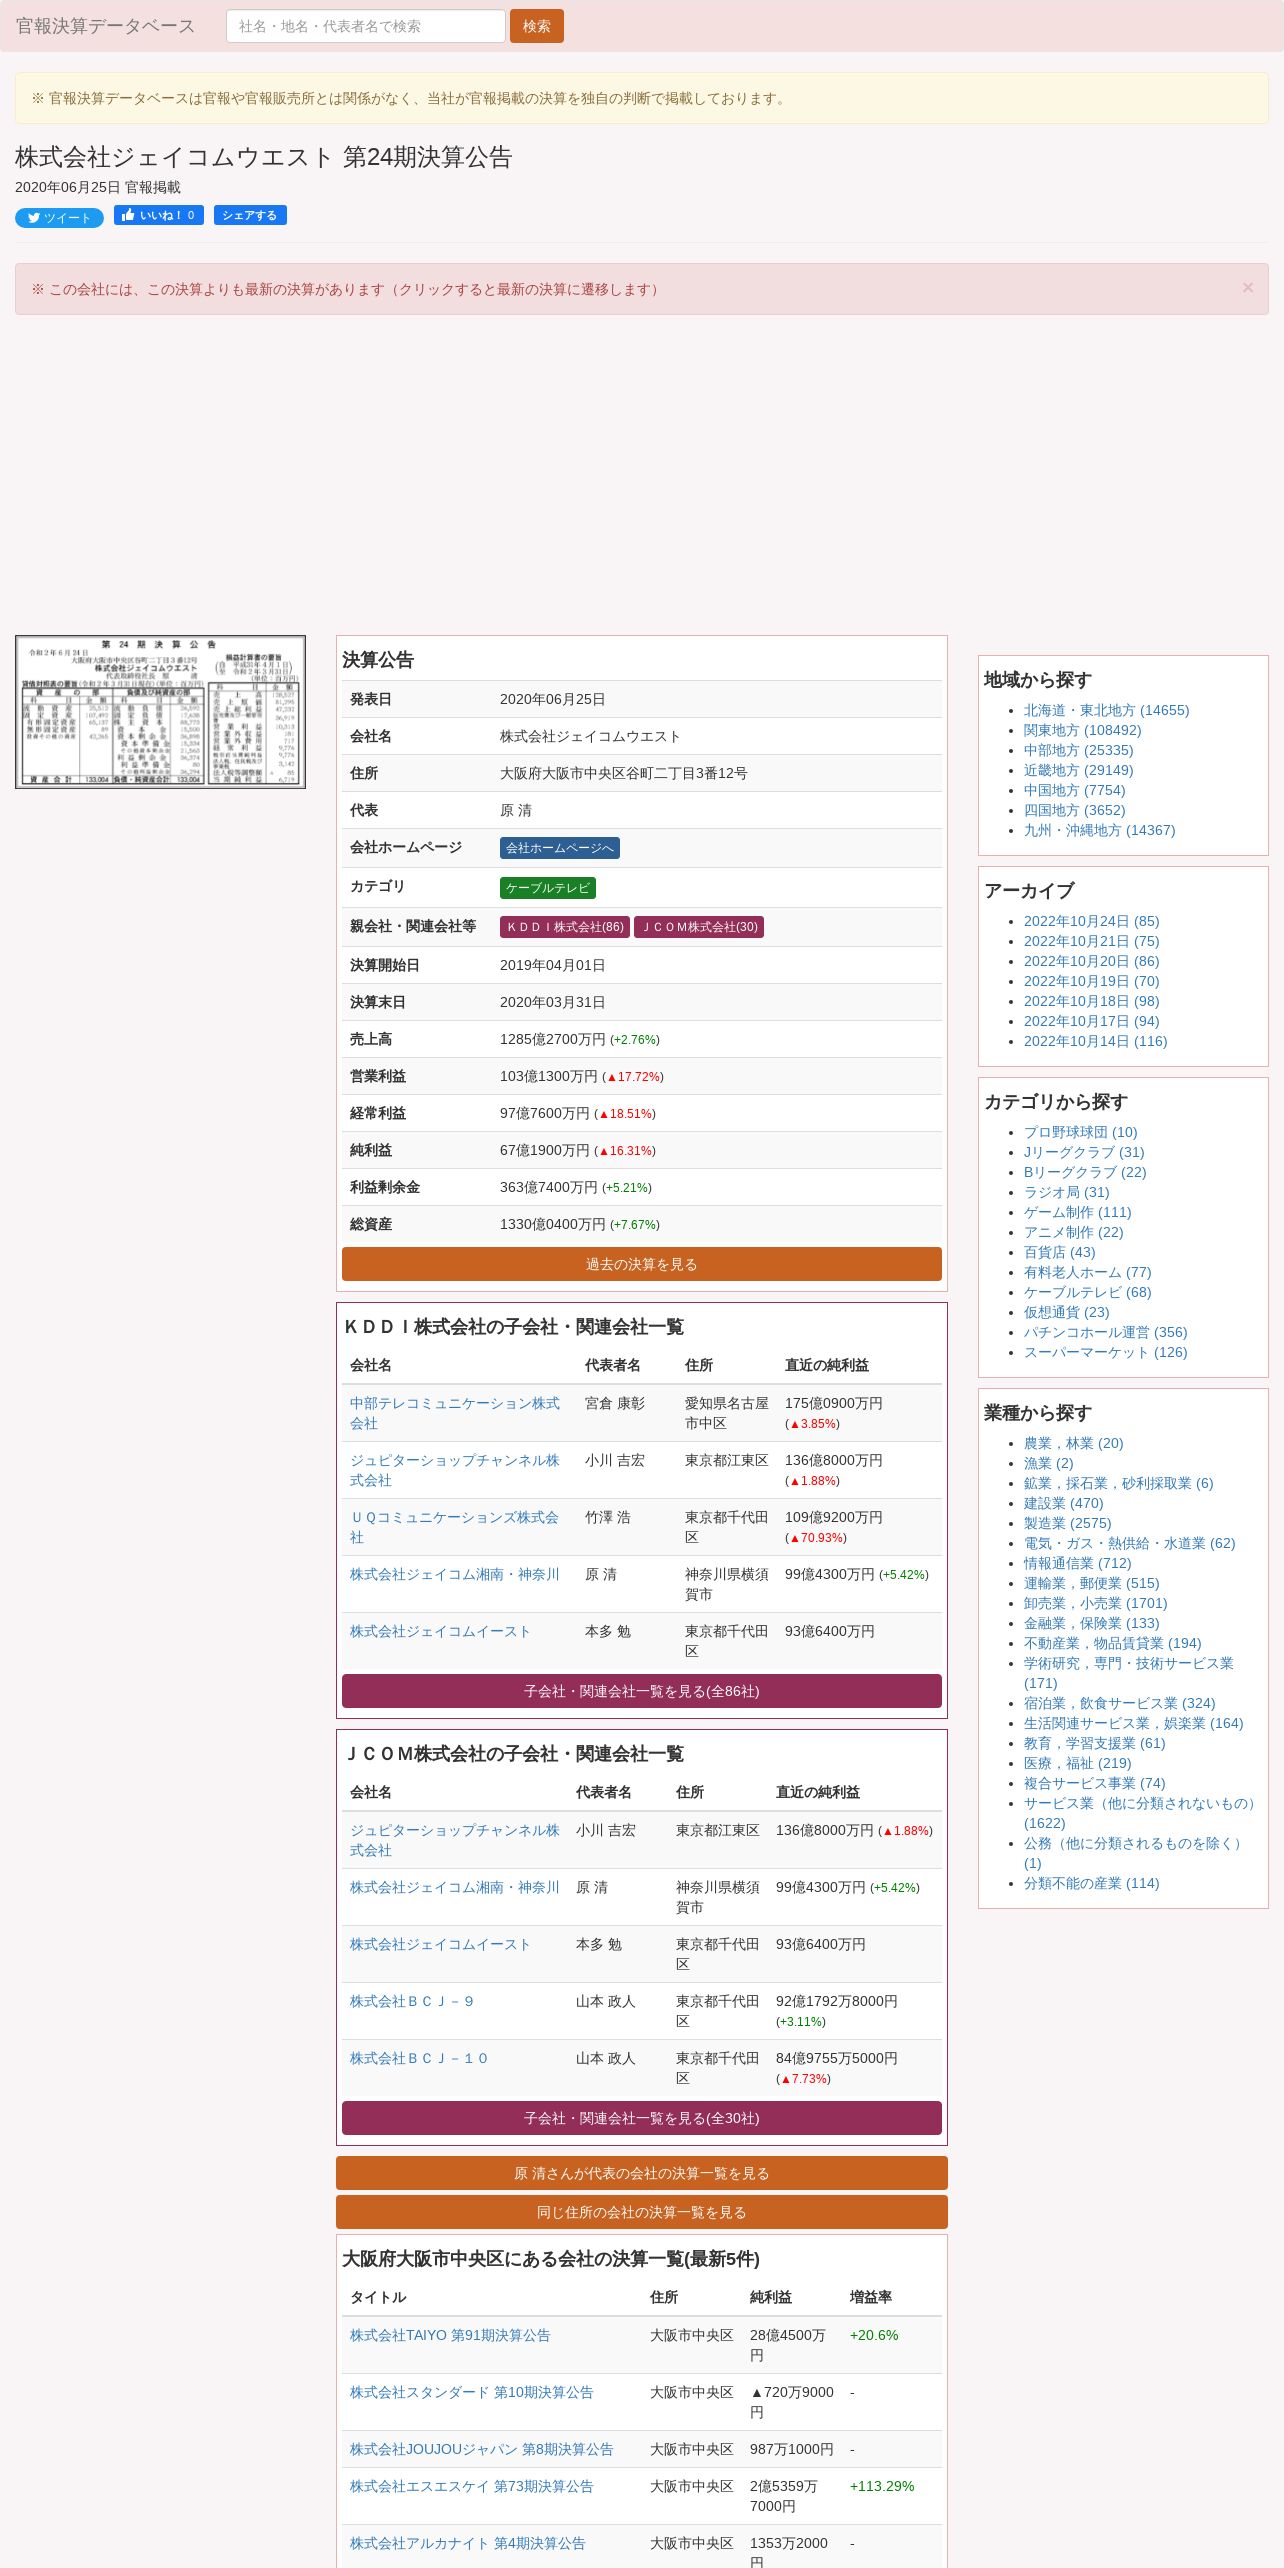Open the ＫＤＤＩ株式会社(86) parent company badge
This screenshot has width=1284, height=2568.
click(x=565, y=927)
